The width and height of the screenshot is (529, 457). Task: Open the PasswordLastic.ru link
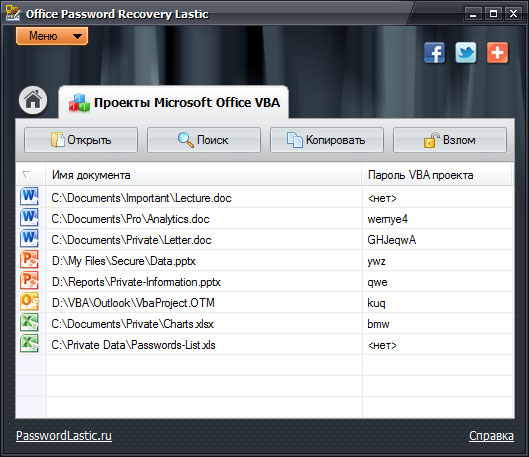tap(64, 435)
